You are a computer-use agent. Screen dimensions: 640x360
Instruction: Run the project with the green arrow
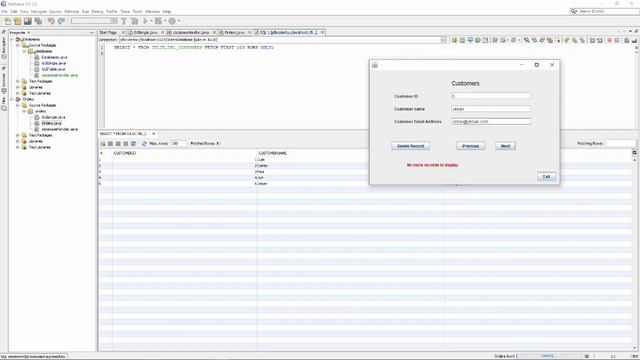tap(145, 21)
